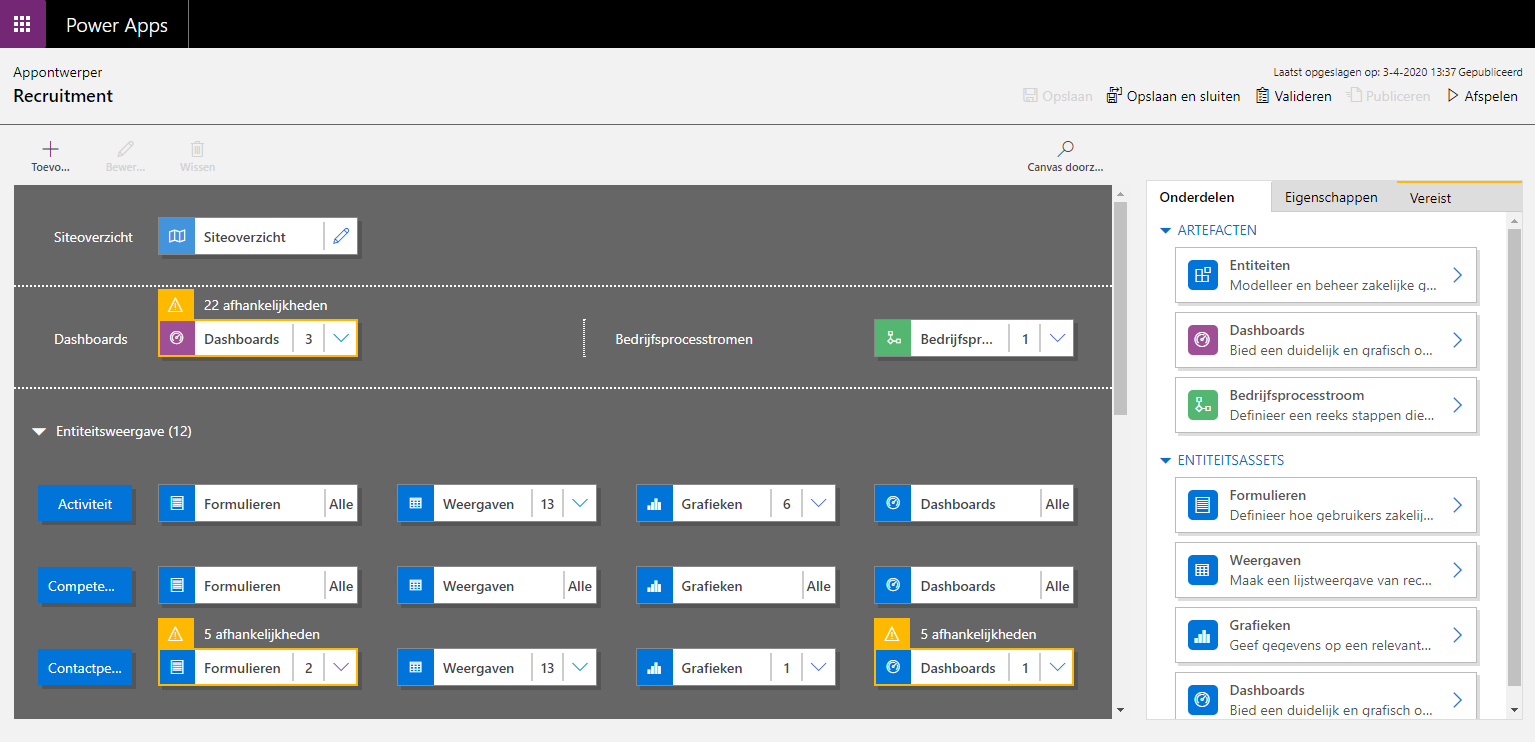Expand Contactpe... Formulieren dropdown showing 2
Screen dimensions: 1535x742
(341, 668)
